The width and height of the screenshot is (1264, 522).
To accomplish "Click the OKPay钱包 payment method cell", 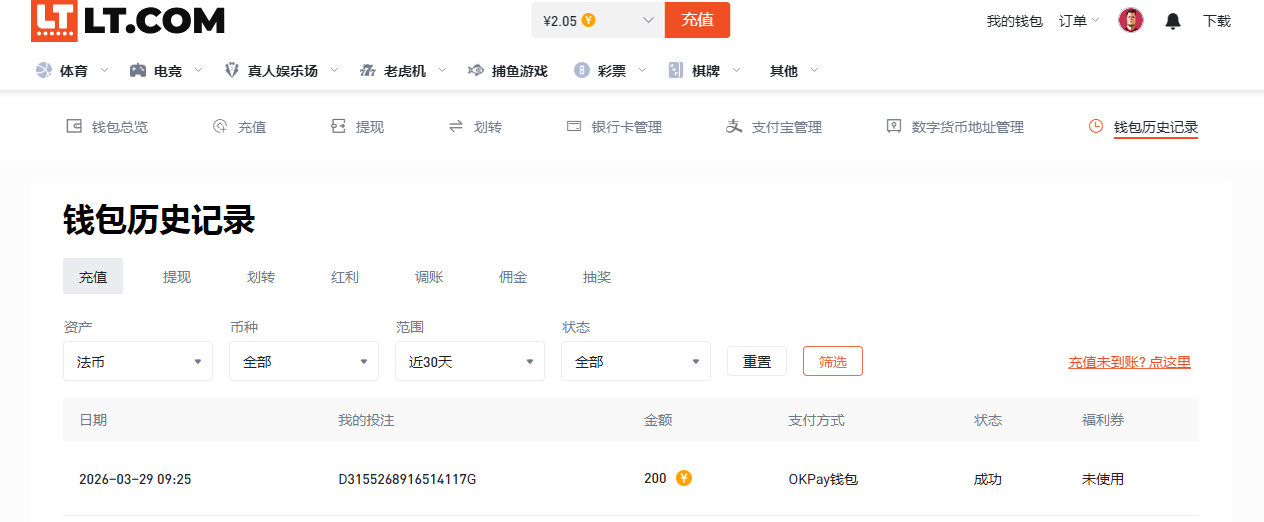I will 823,479.
